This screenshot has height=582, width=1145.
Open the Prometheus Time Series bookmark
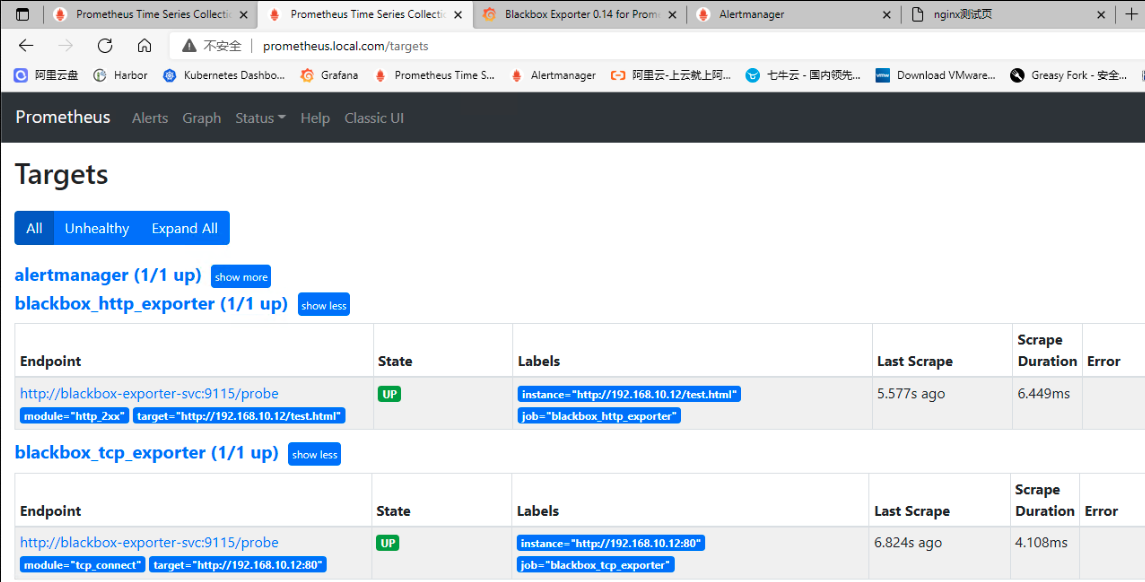click(x=434, y=75)
